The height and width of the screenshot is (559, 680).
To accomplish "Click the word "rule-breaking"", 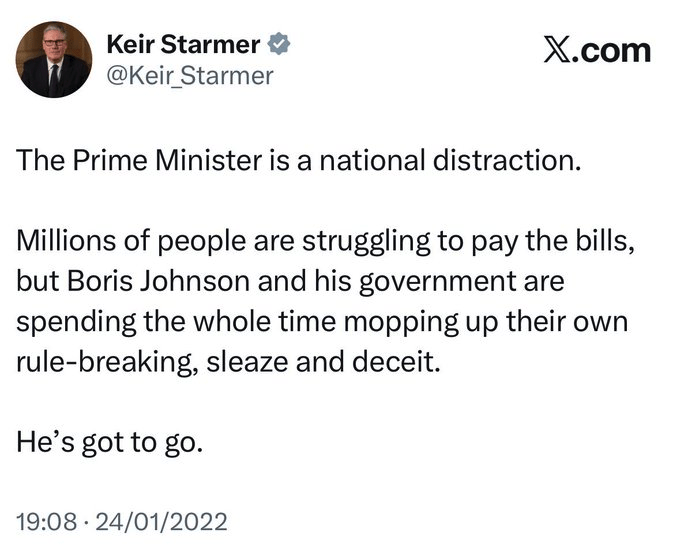I will pyautogui.click(x=107, y=361).
